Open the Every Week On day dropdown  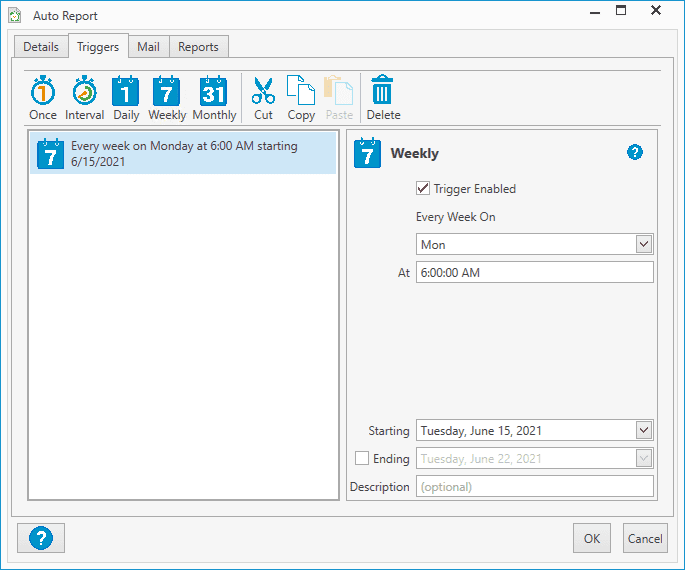[x=643, y=244]
